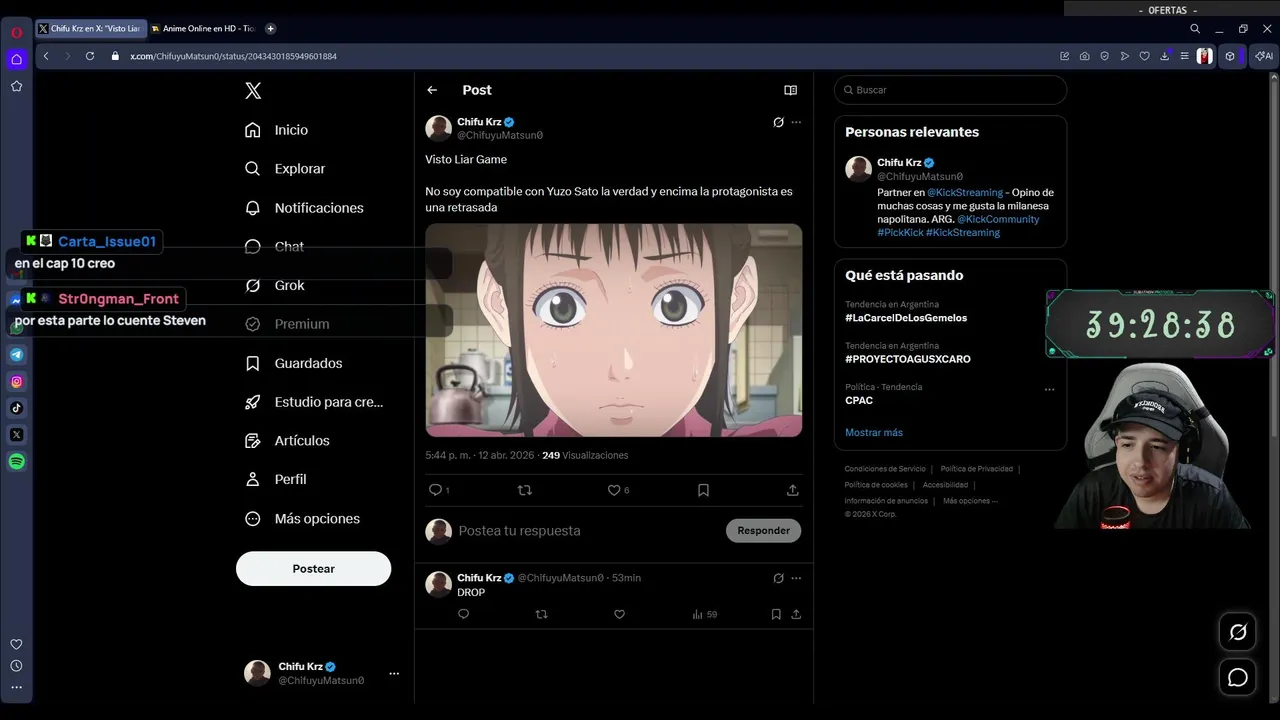Click the send/flow arrow toolbar icon
This screenshot has height=720, width=1280.
pyautogui.click(x=1125, y=56)
